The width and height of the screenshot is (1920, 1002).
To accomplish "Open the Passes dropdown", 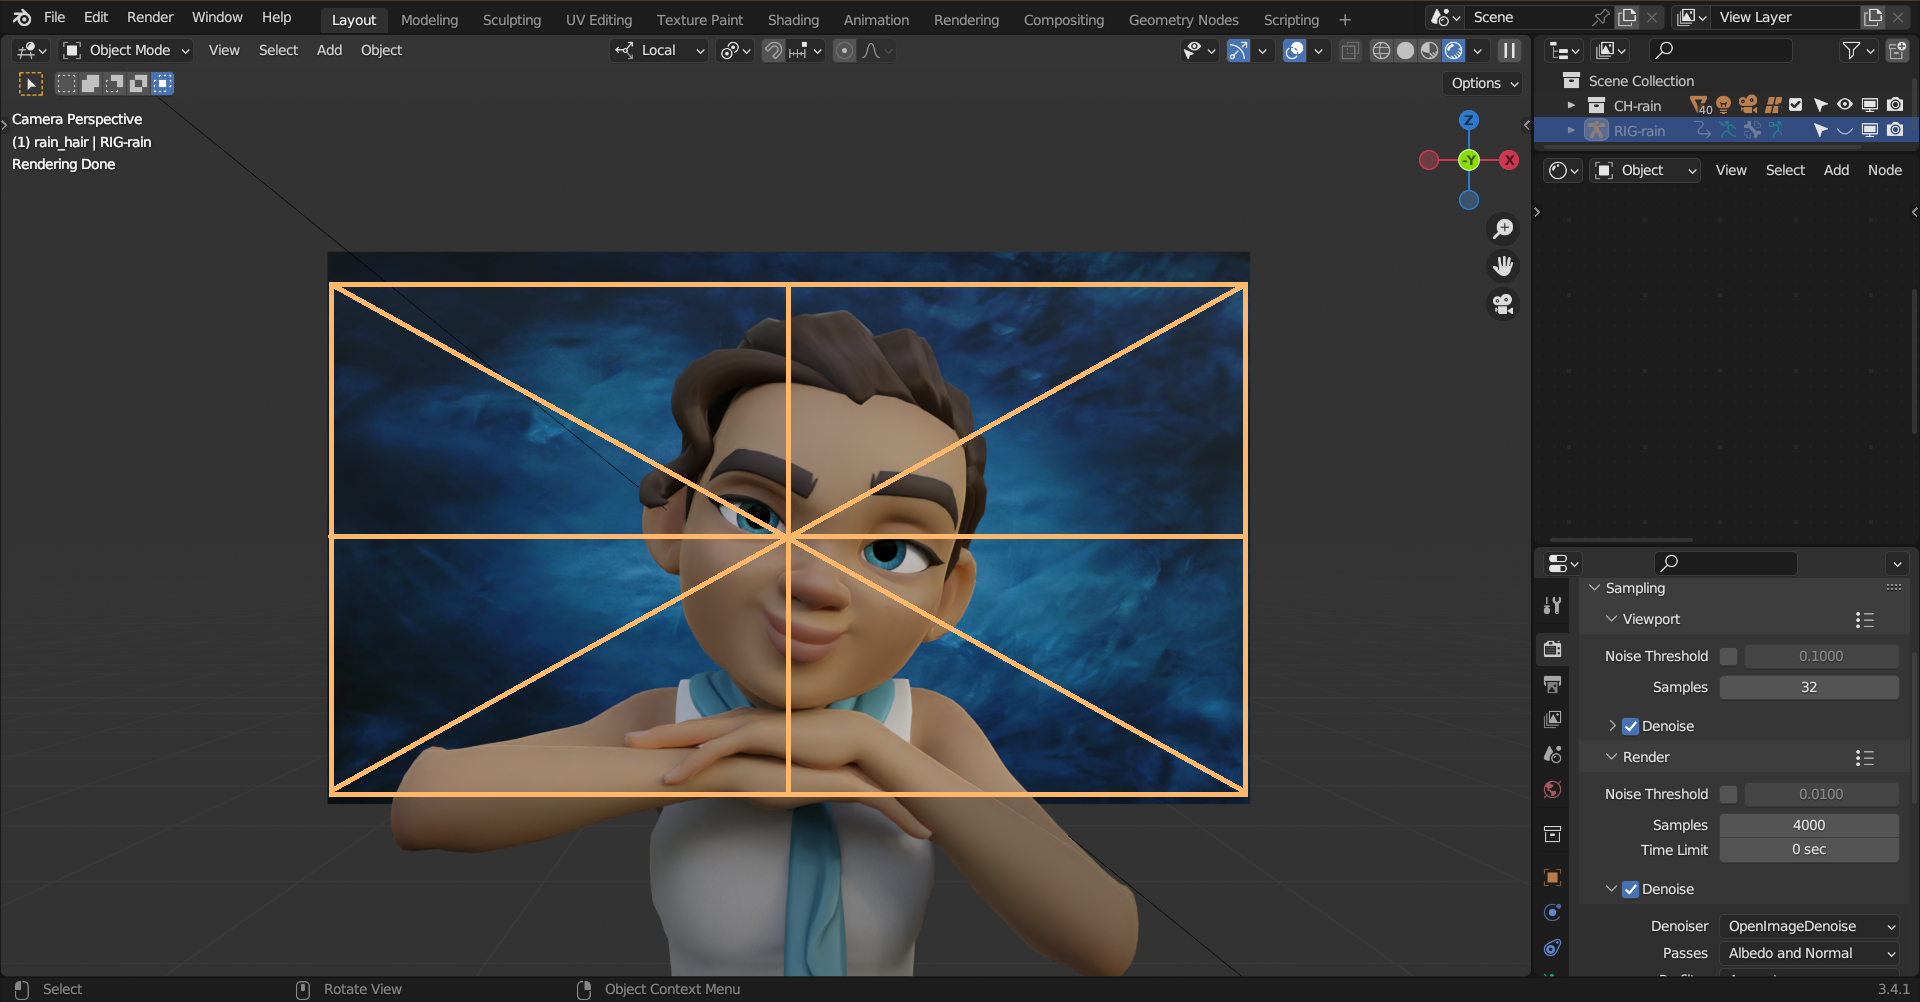I will pyautogui.click(x=1809, y=954).
